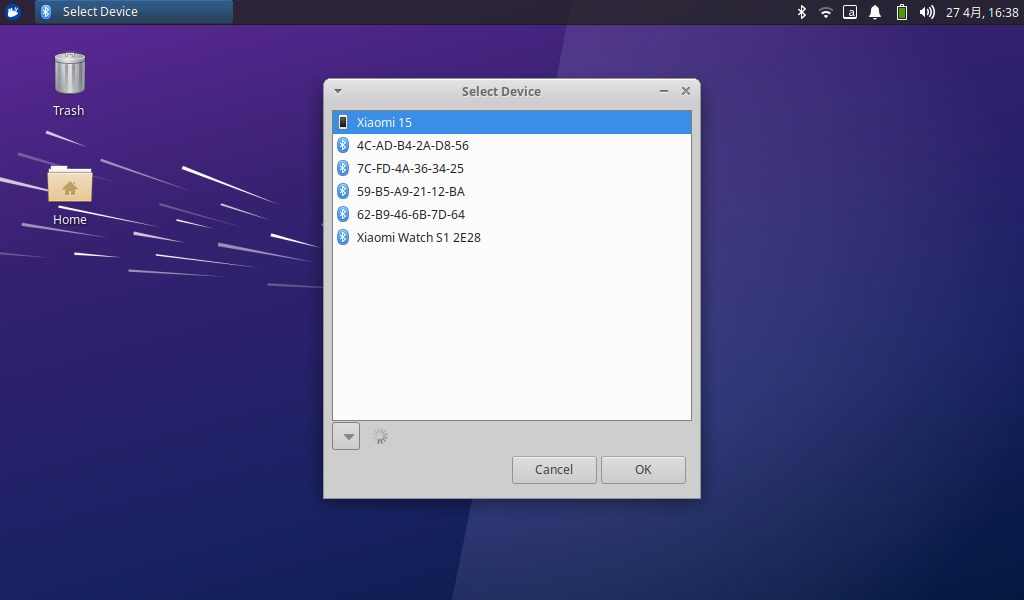Screen dimensions: 1024x600
Task: Open the window menu arrow in title bar
Action: 338,91
